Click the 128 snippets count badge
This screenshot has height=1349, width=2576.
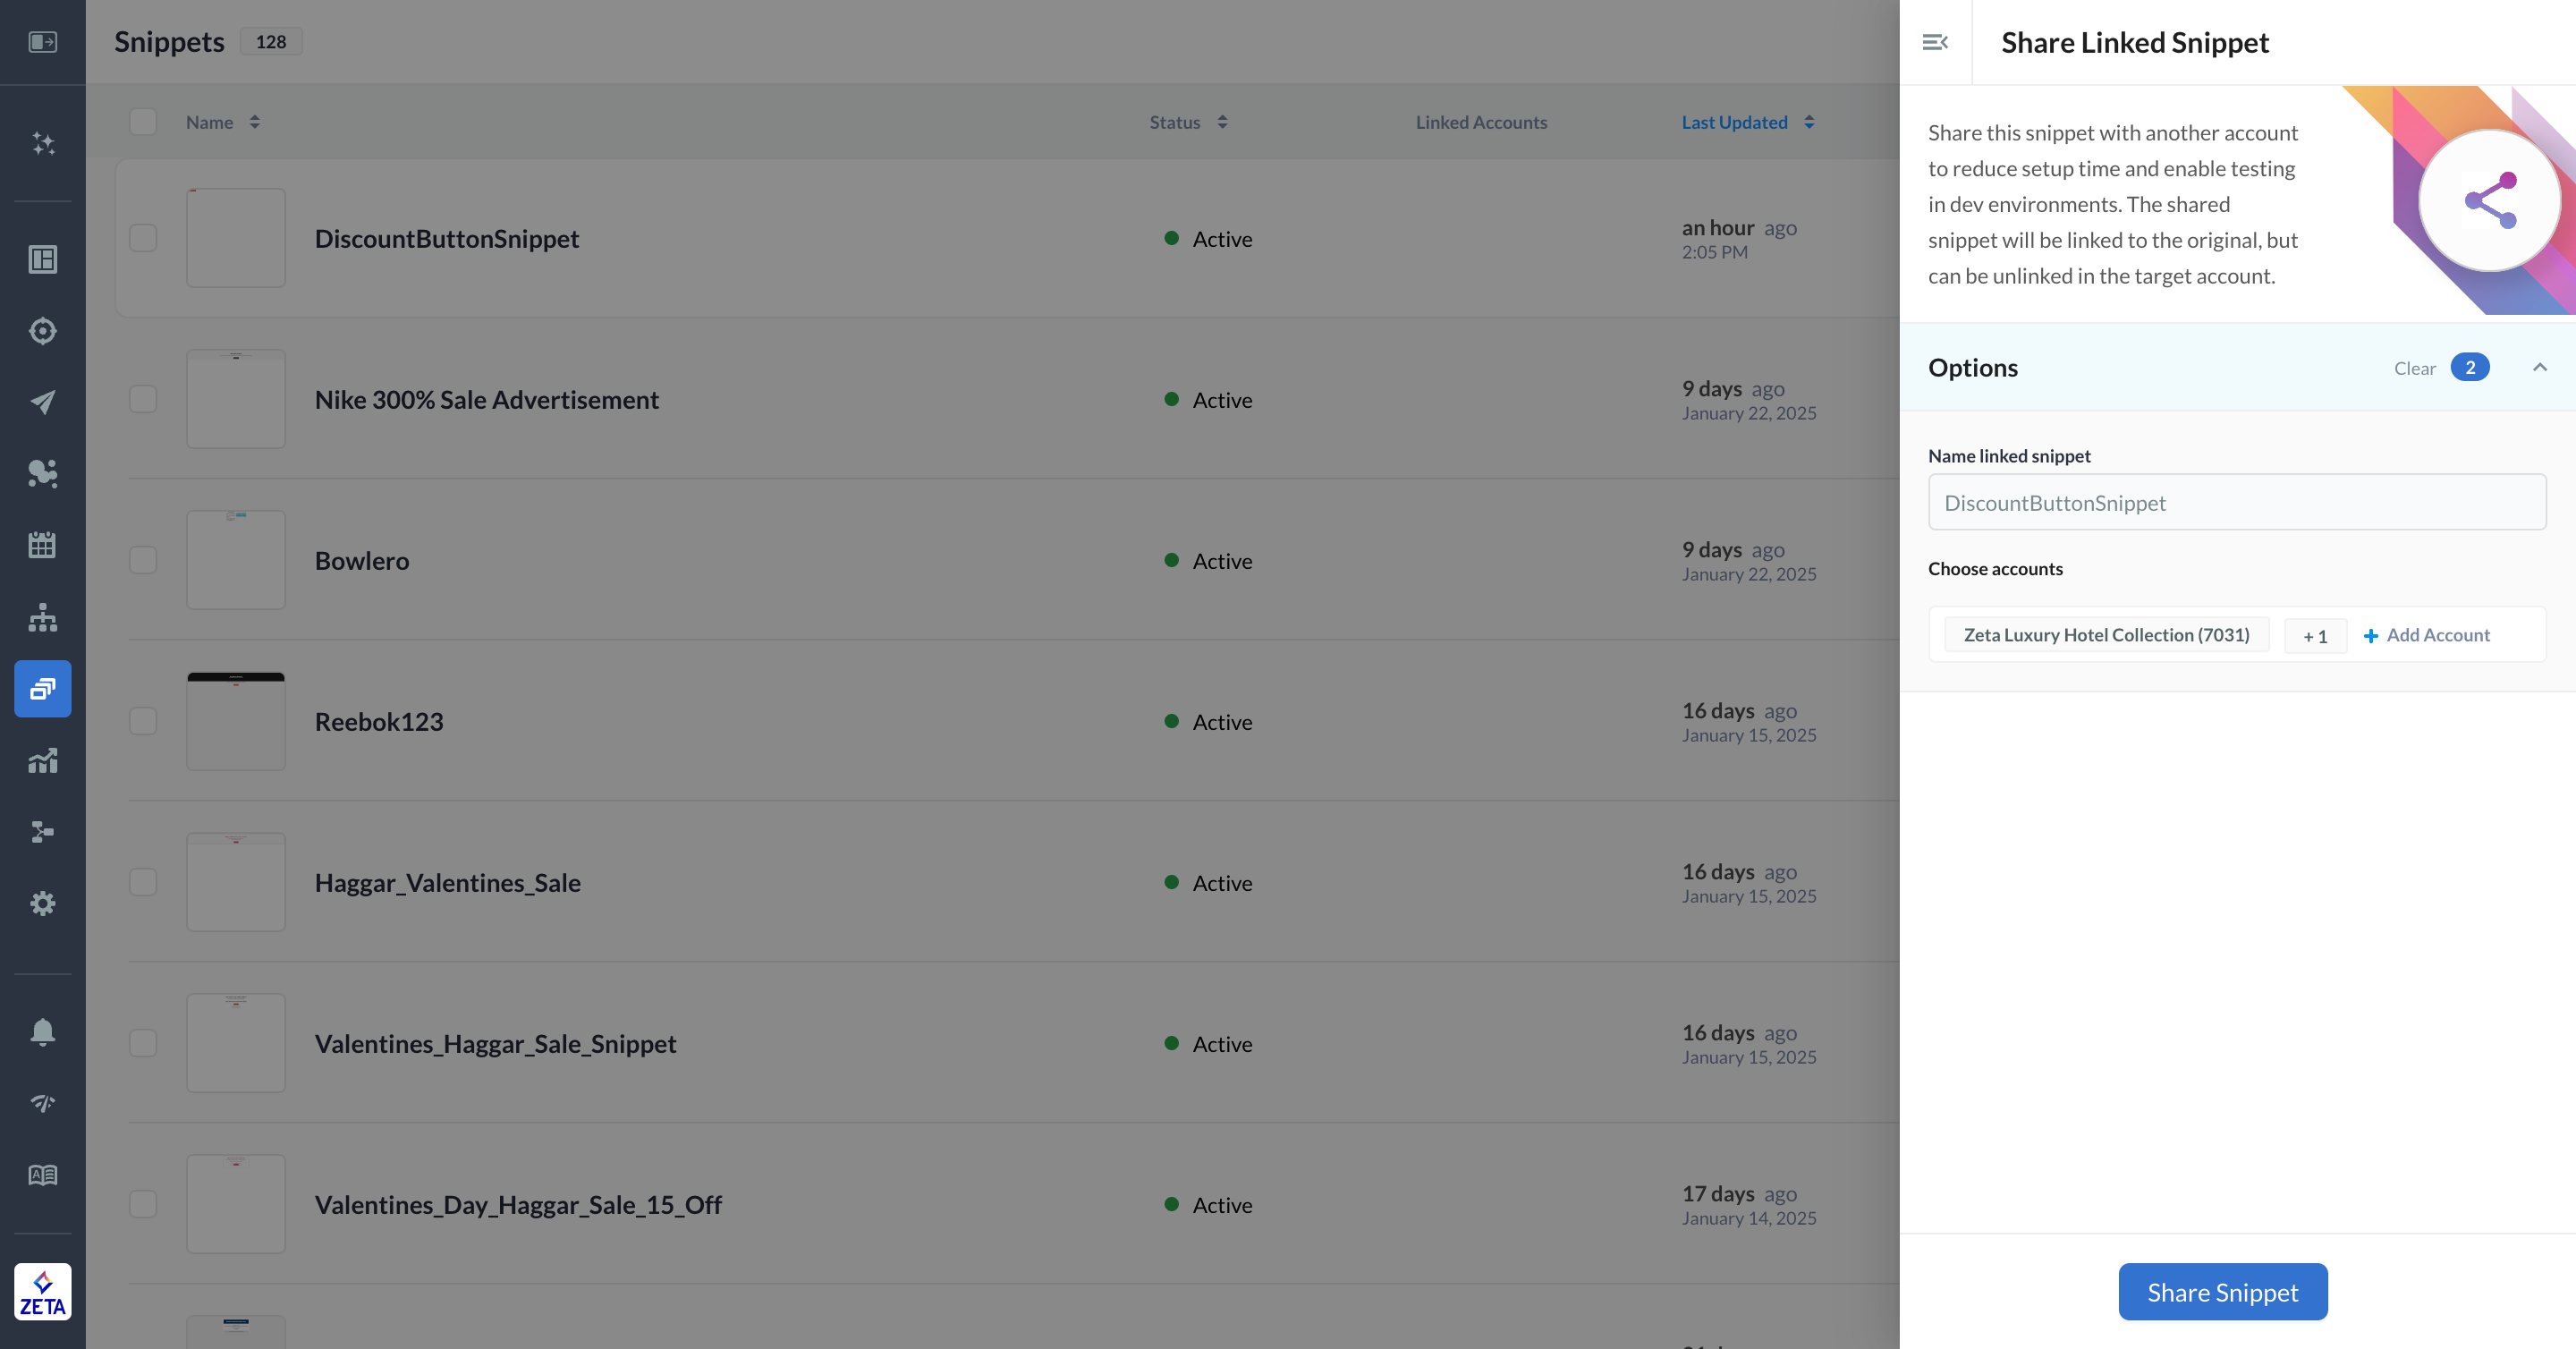click(271, 42)
